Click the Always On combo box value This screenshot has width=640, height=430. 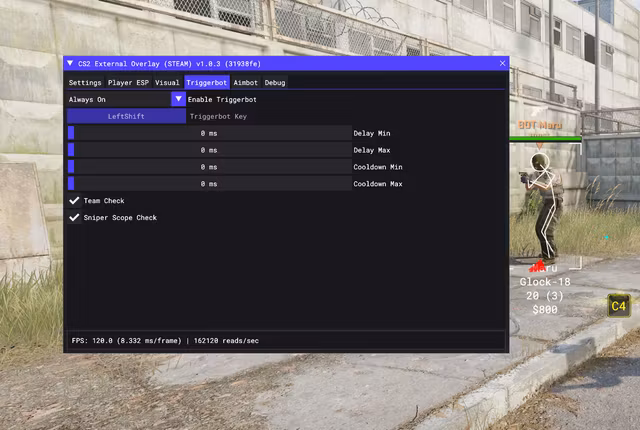tap(119, 99)
